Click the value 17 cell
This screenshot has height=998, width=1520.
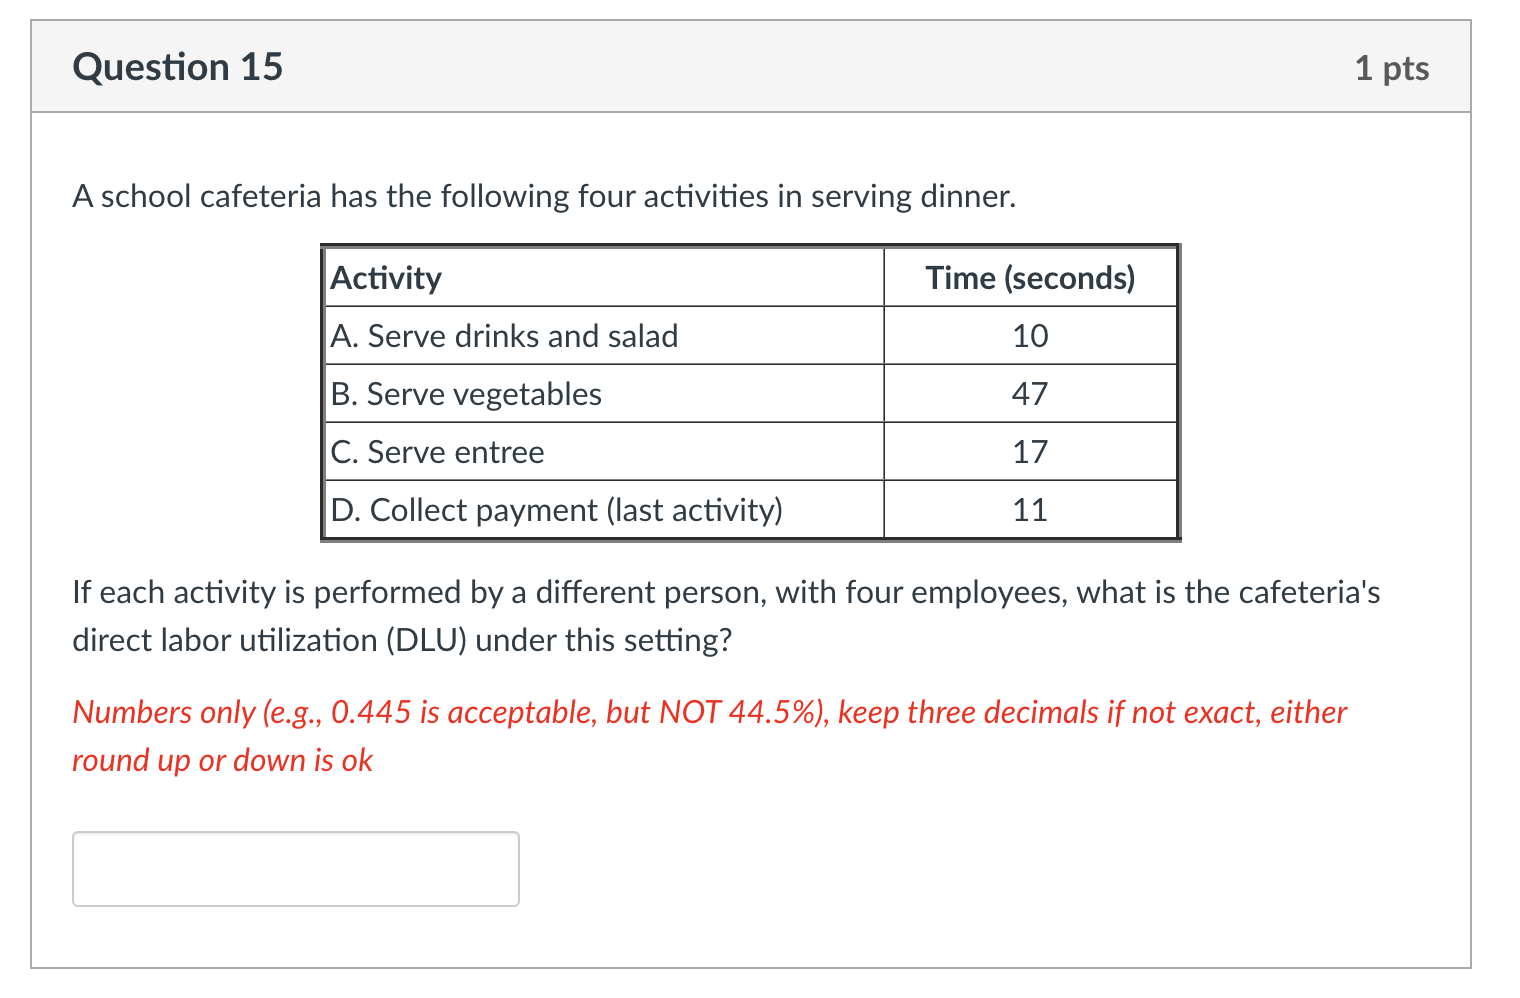(x=1031, y=451)
